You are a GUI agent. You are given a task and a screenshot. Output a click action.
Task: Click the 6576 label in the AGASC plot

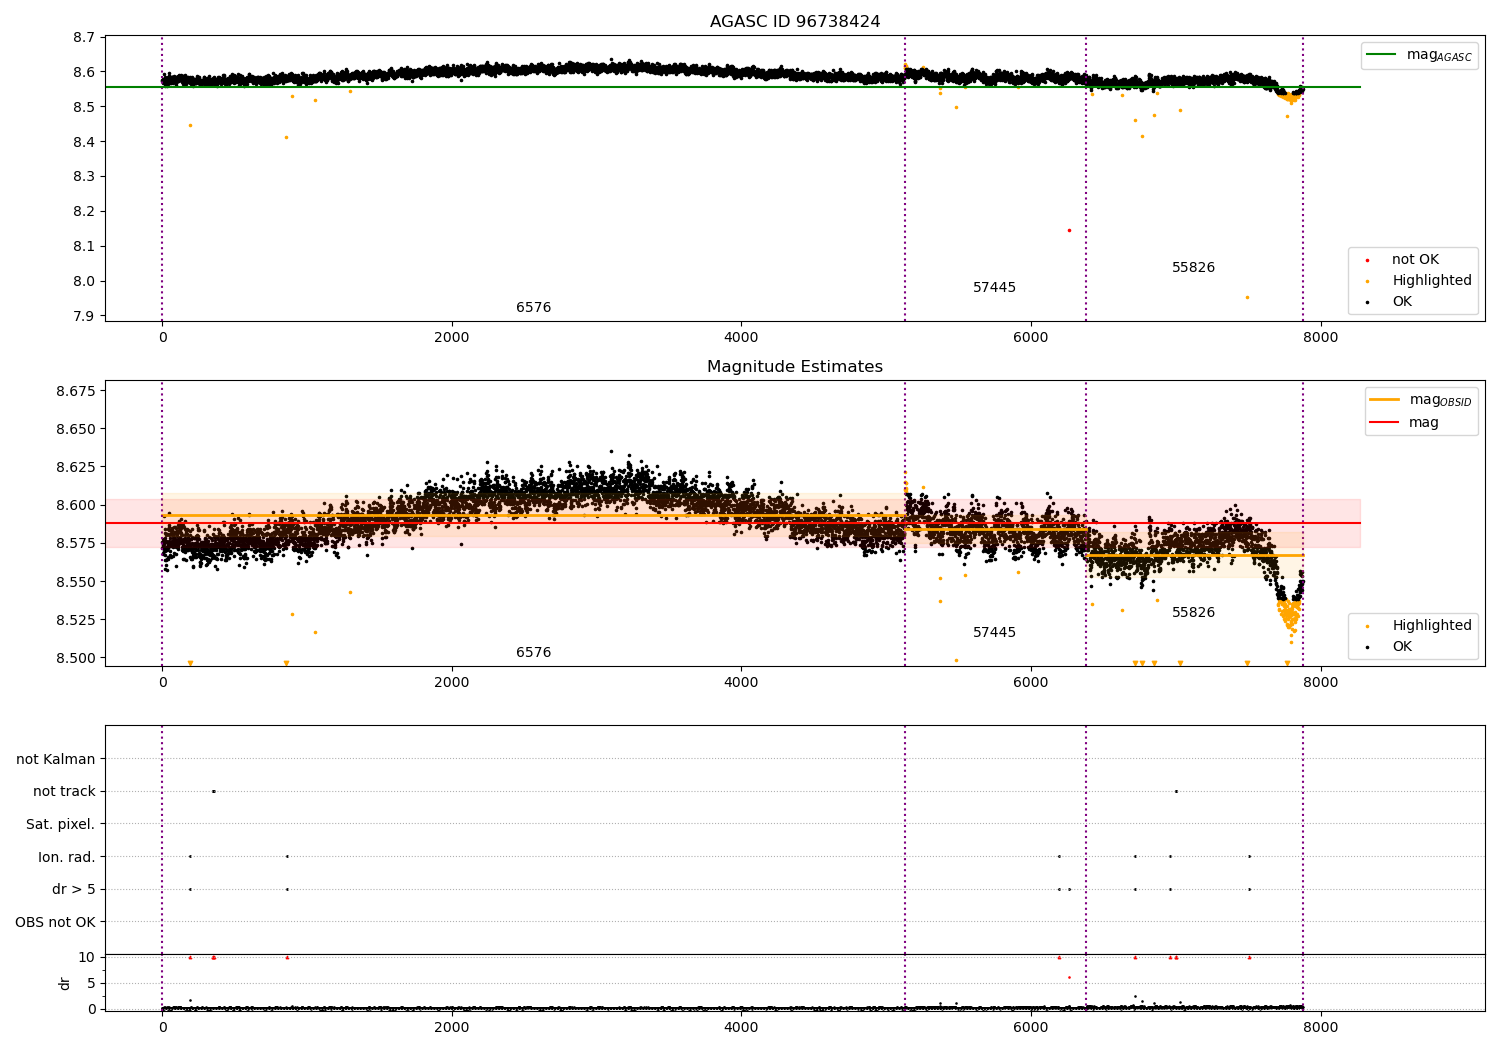point(533,307)
